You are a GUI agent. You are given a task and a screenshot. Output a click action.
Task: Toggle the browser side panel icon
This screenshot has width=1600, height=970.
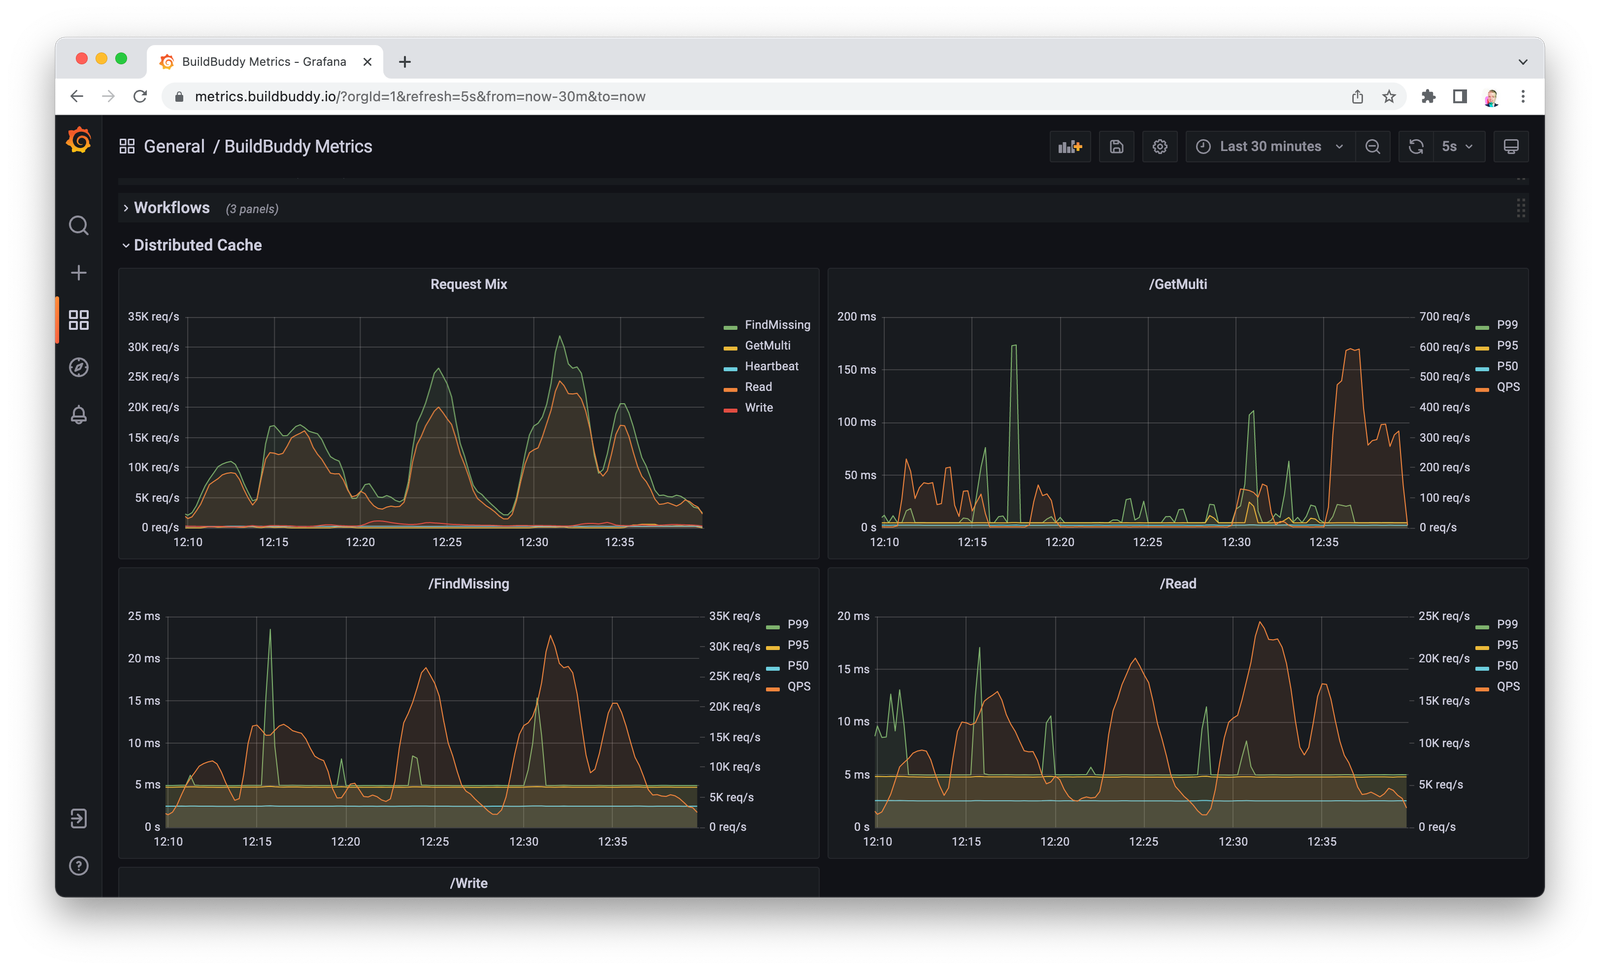[x=1460, y=96]
